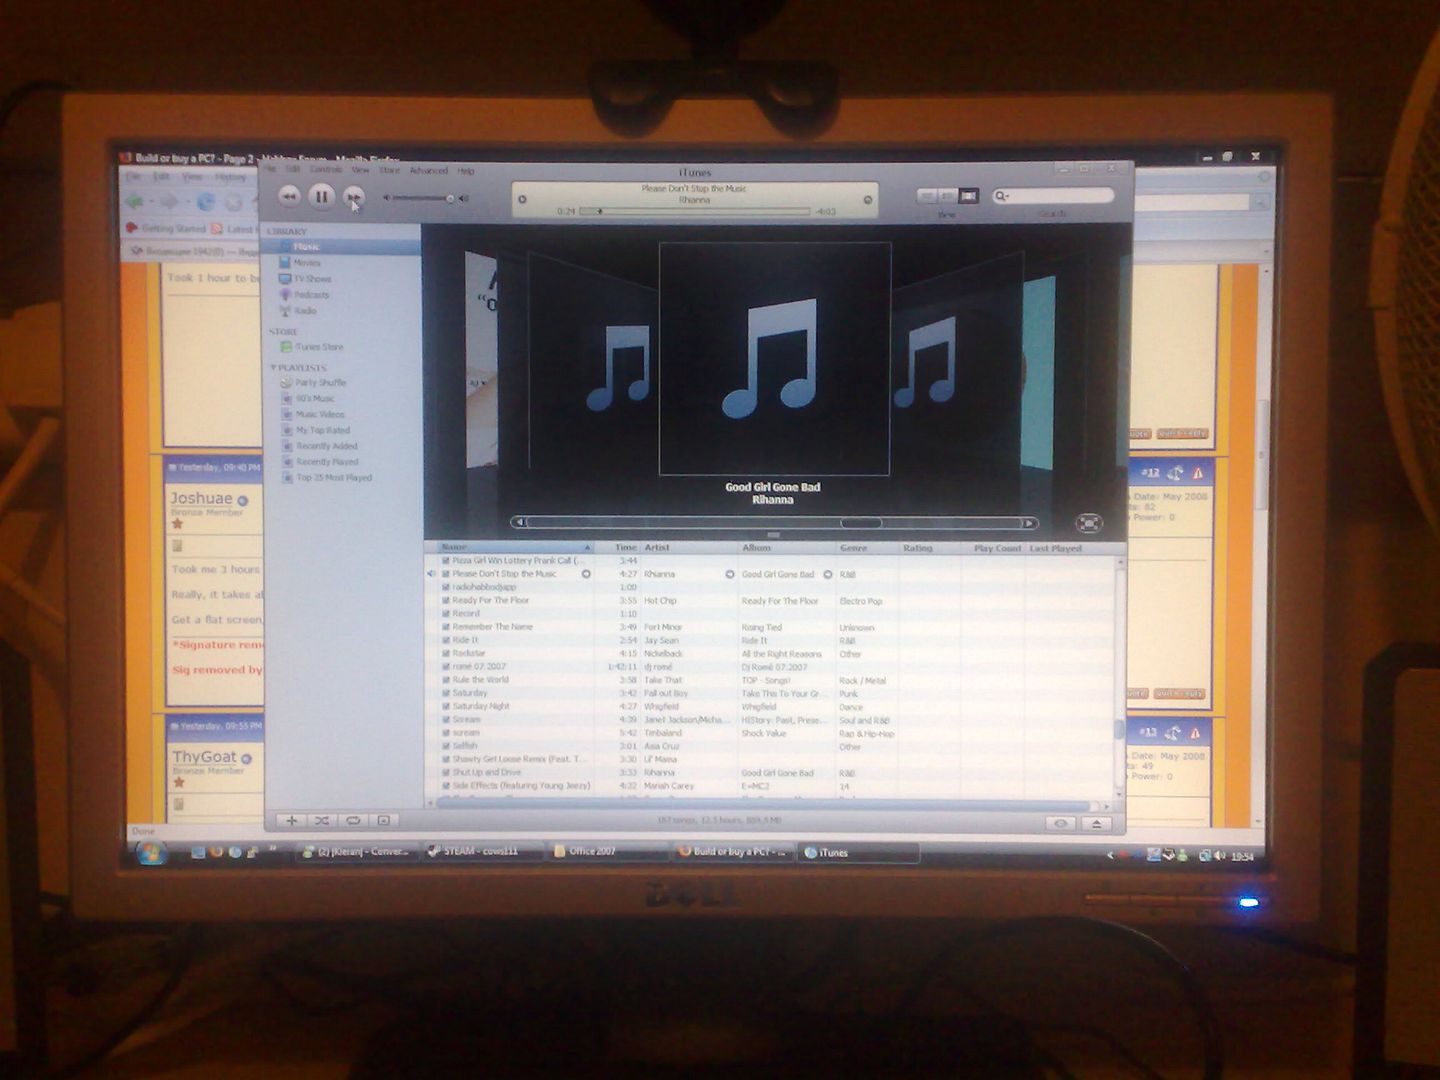Screen dimensions: 1440x1080
Task: Go back to the previous track
Action: click(x=289, y=197)
